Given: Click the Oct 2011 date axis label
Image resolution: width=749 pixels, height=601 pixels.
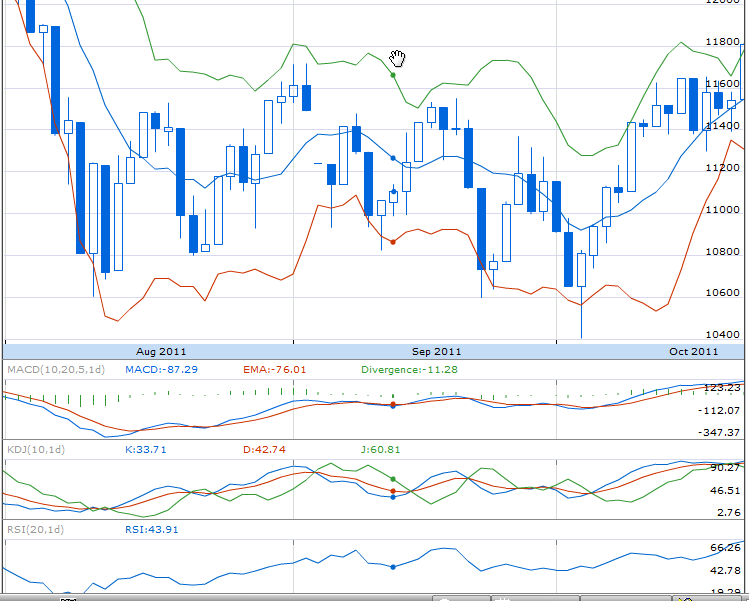Looking at the screenshot, I should coord(694,352).
